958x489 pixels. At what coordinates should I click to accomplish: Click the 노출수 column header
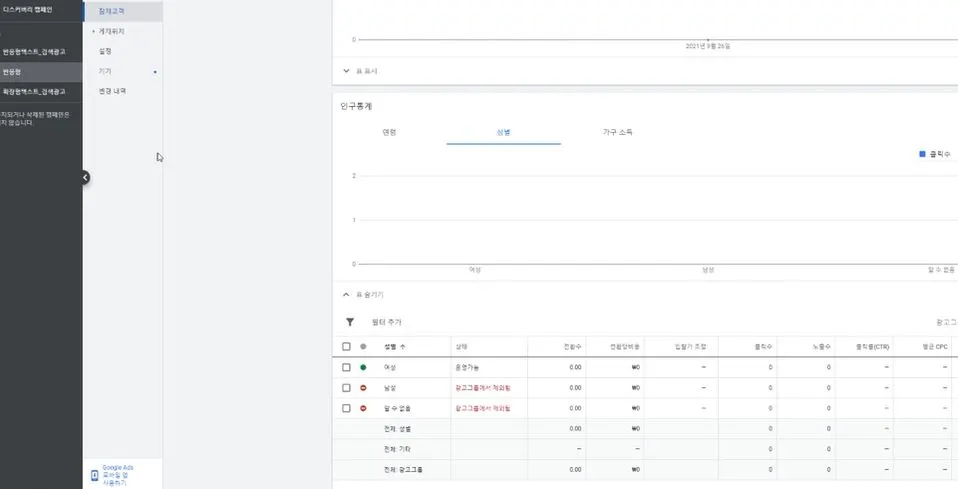tap(822, 347)
